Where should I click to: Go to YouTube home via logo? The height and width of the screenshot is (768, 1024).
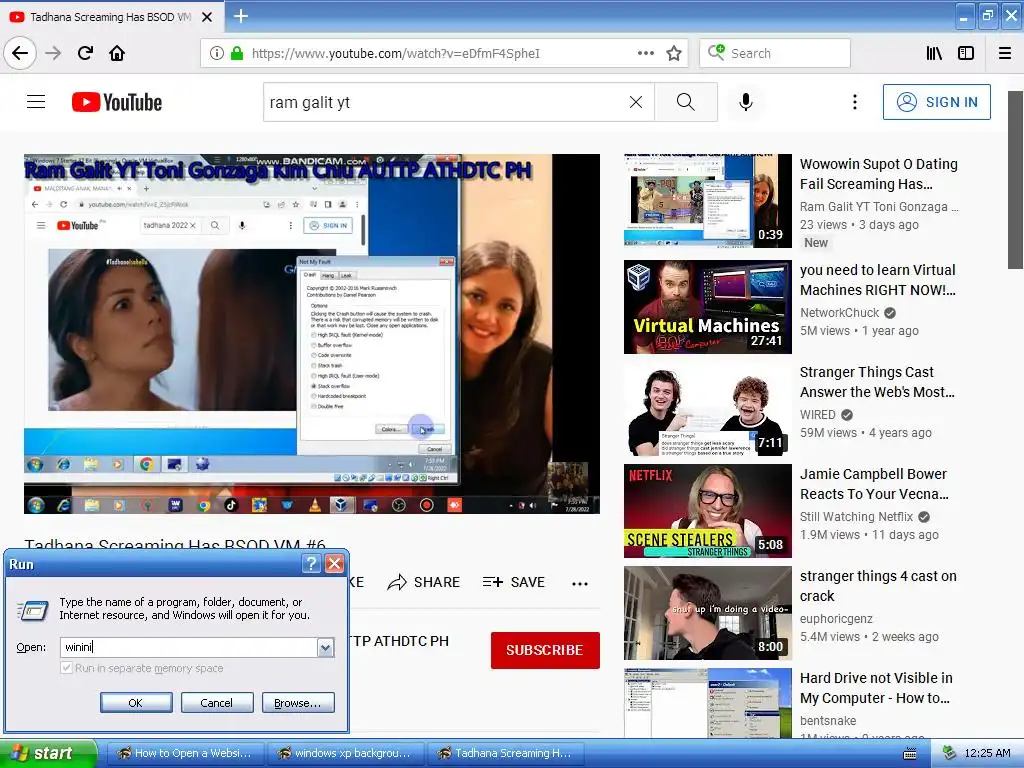[117, 102]
